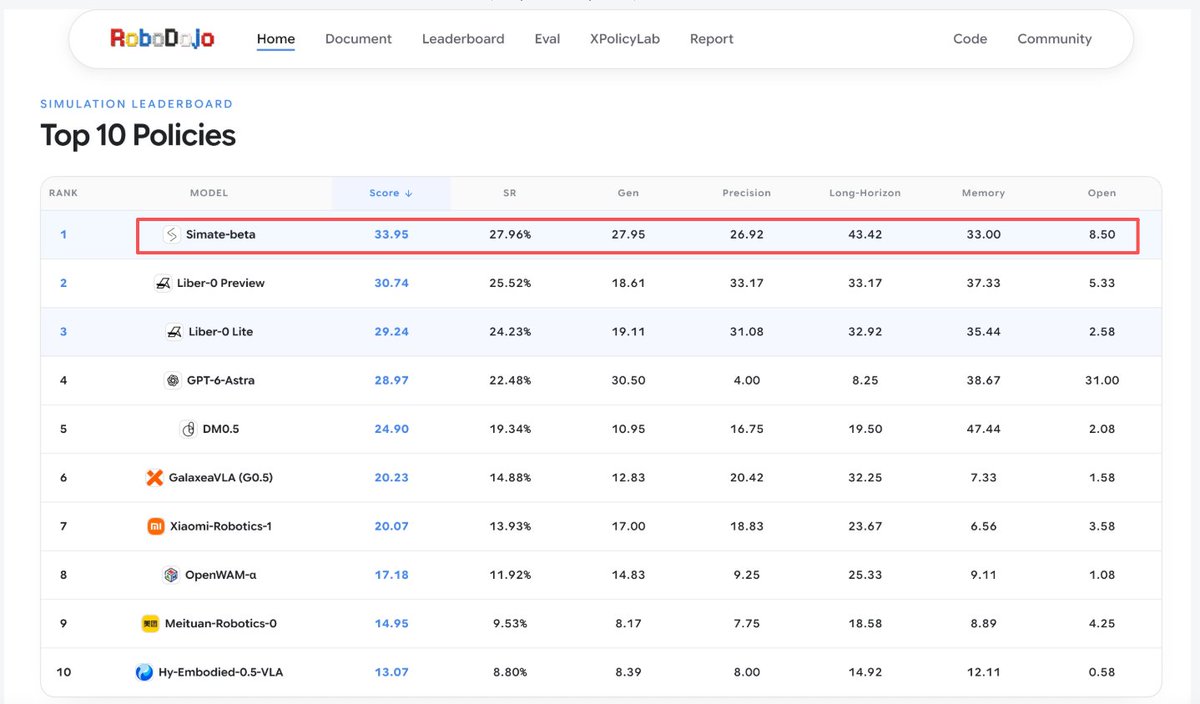Open the Home nav tab
Image resolution: width=1200 pixels, height=704 pixels.
(276, 39)
